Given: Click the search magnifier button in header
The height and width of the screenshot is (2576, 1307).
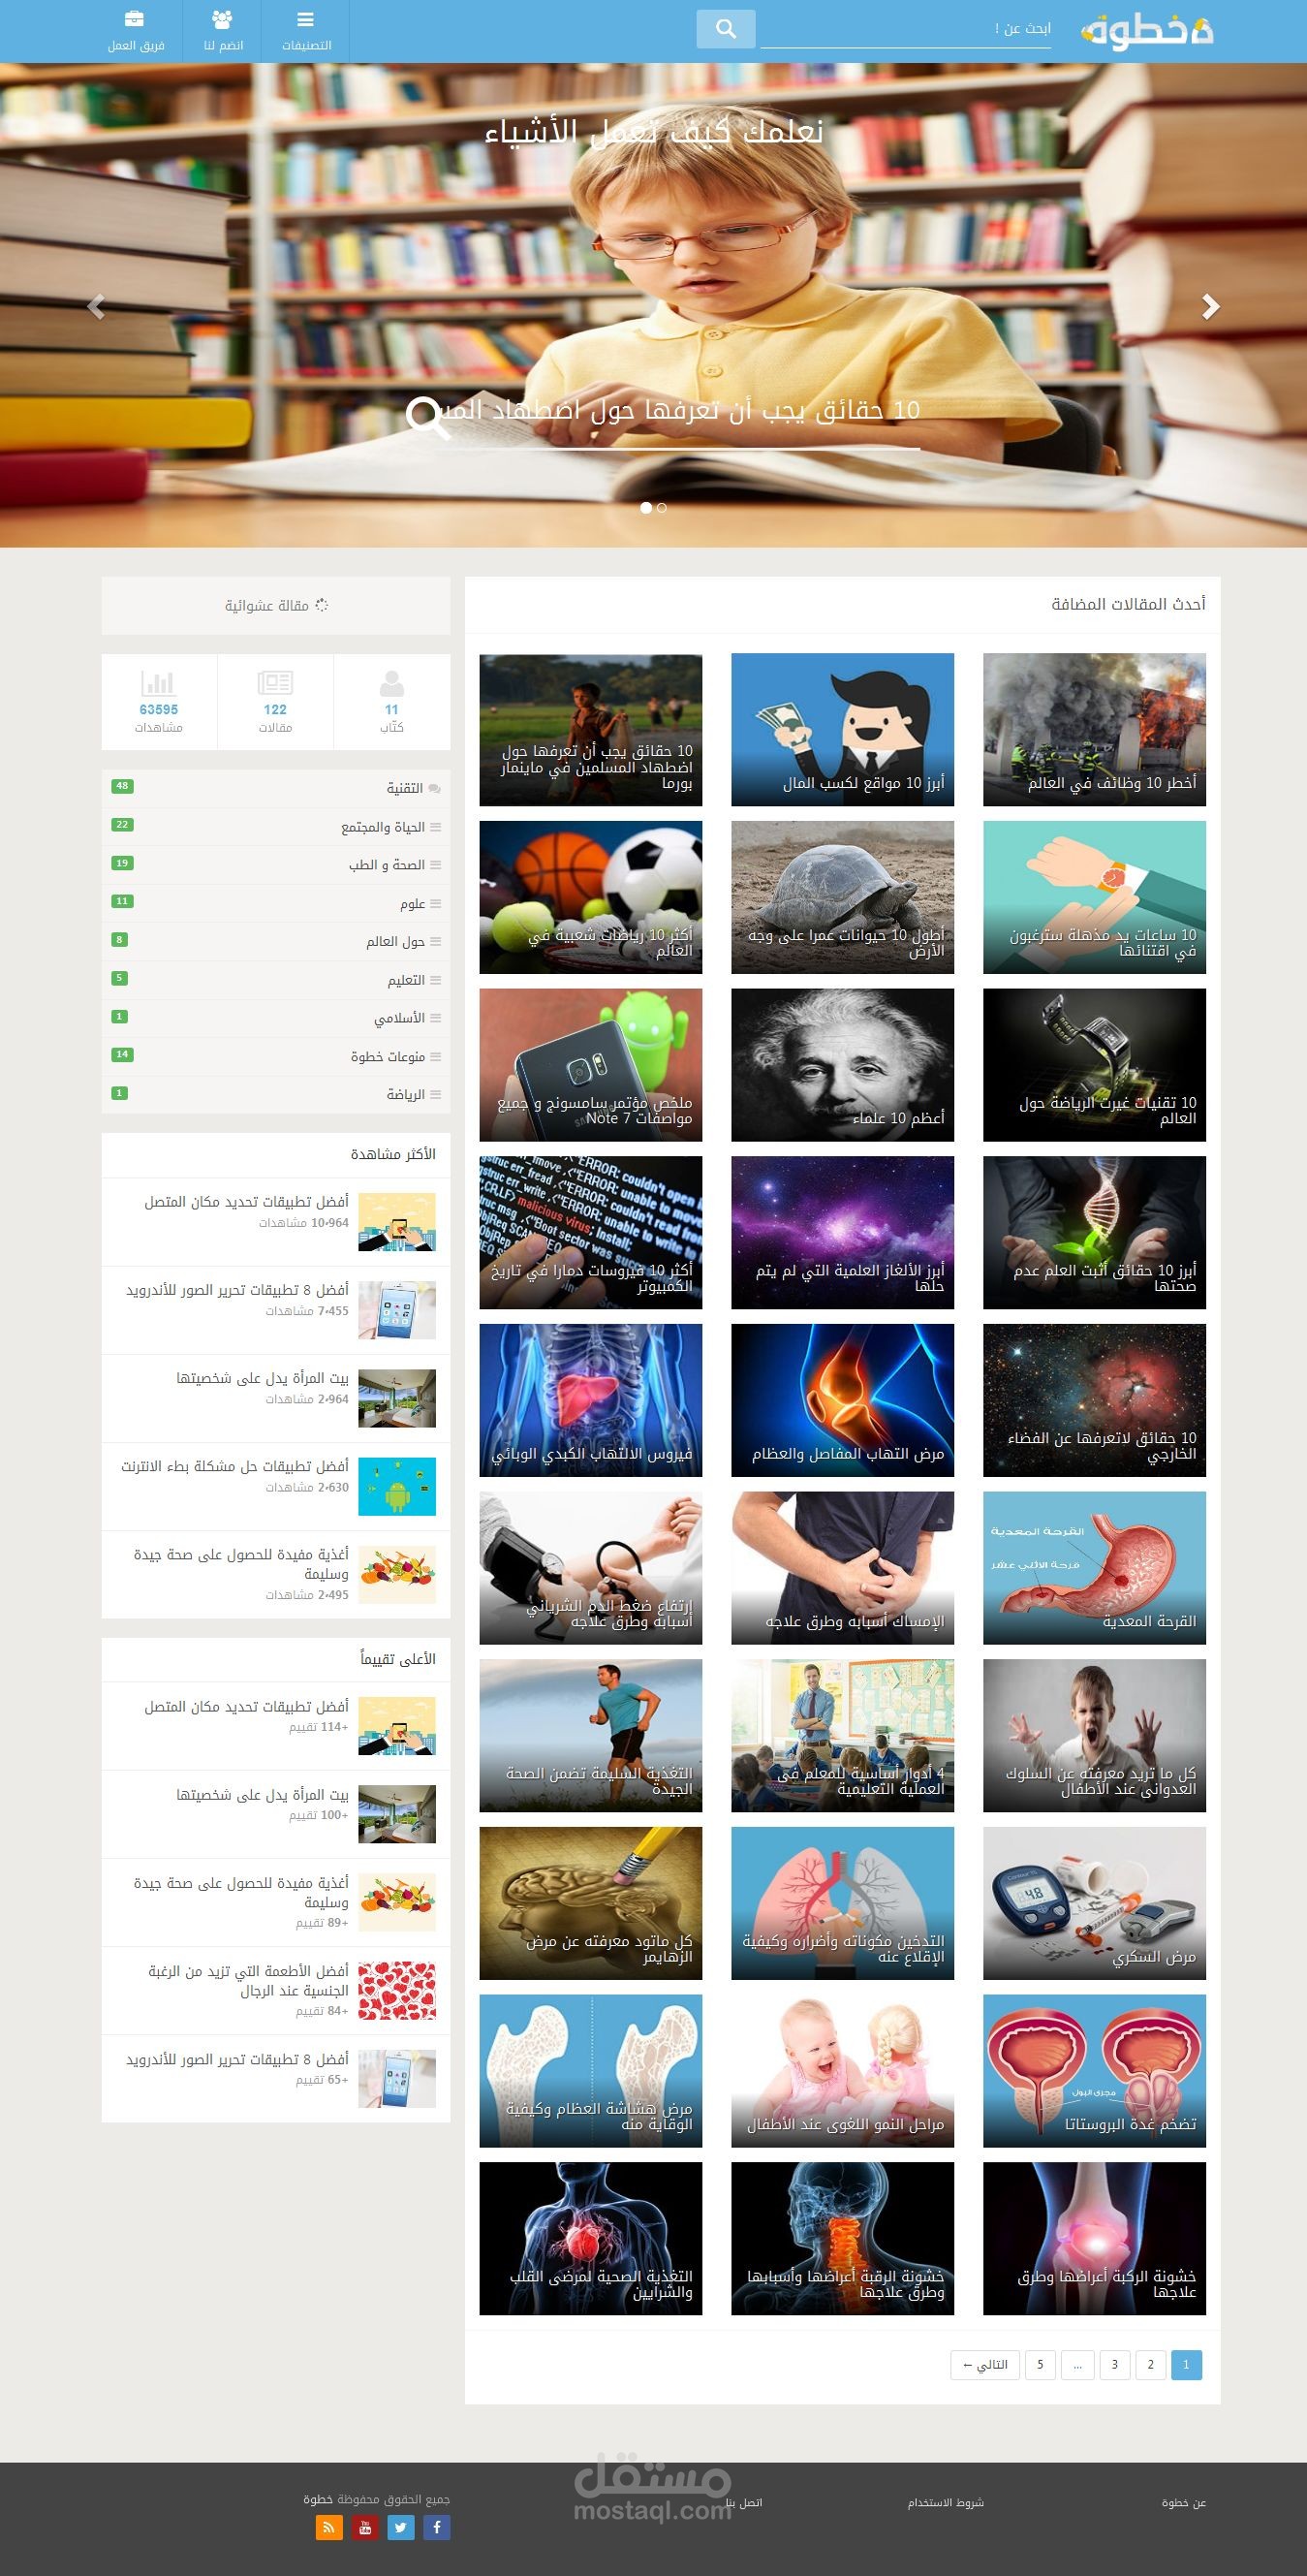Looking at the screenshot, I should [x=726, y=29].
